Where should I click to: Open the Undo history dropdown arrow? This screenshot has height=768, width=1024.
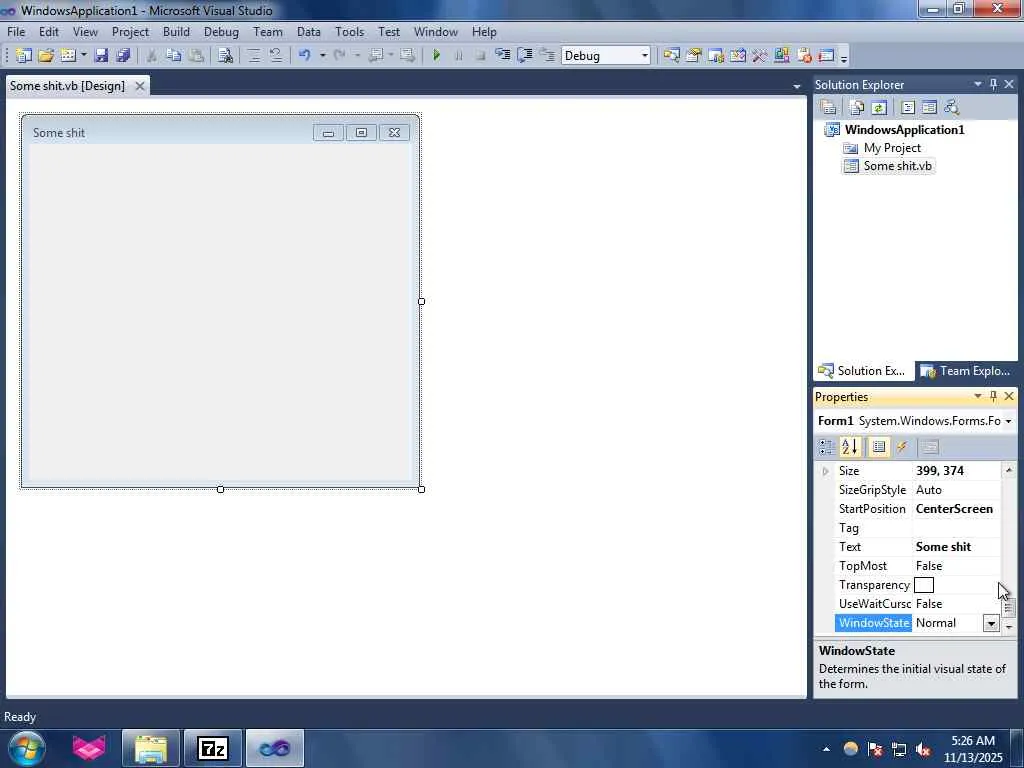[x=323, y=56]
